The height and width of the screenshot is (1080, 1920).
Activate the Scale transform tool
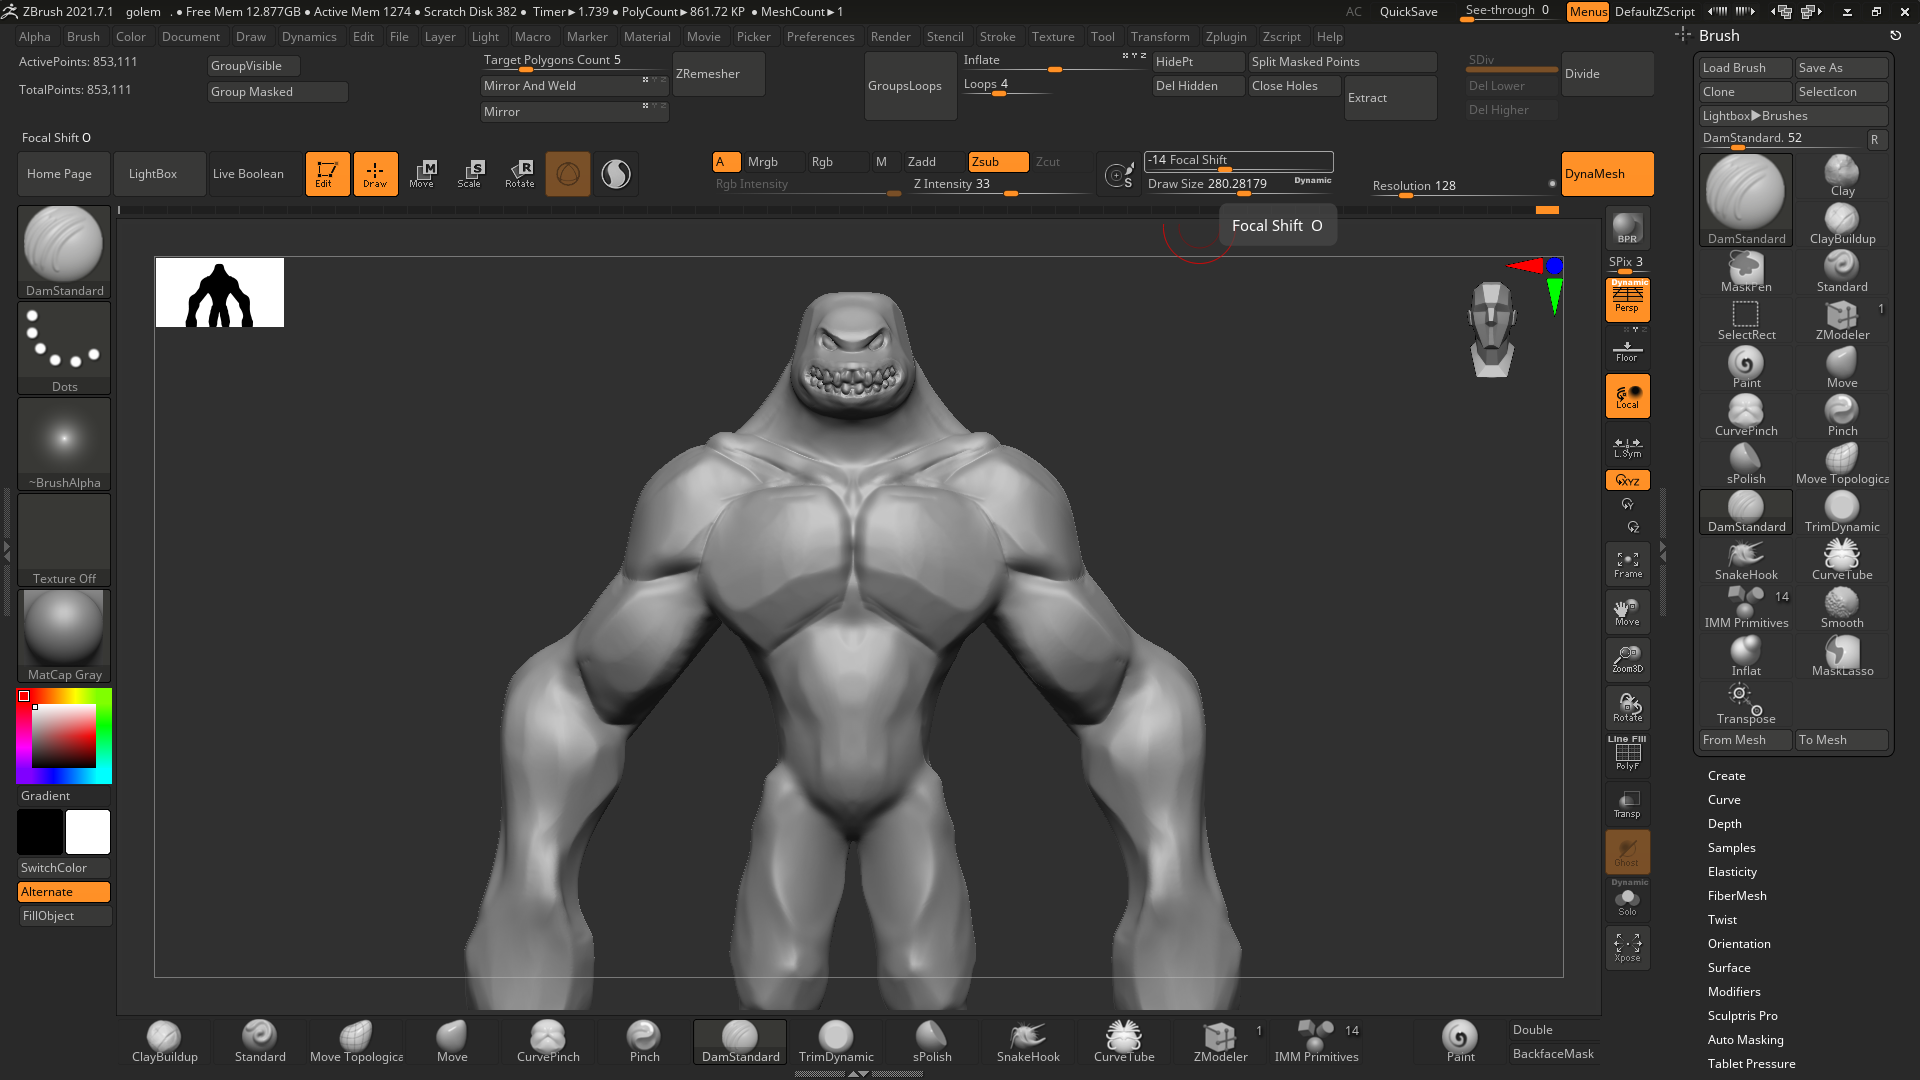(470, 174)
